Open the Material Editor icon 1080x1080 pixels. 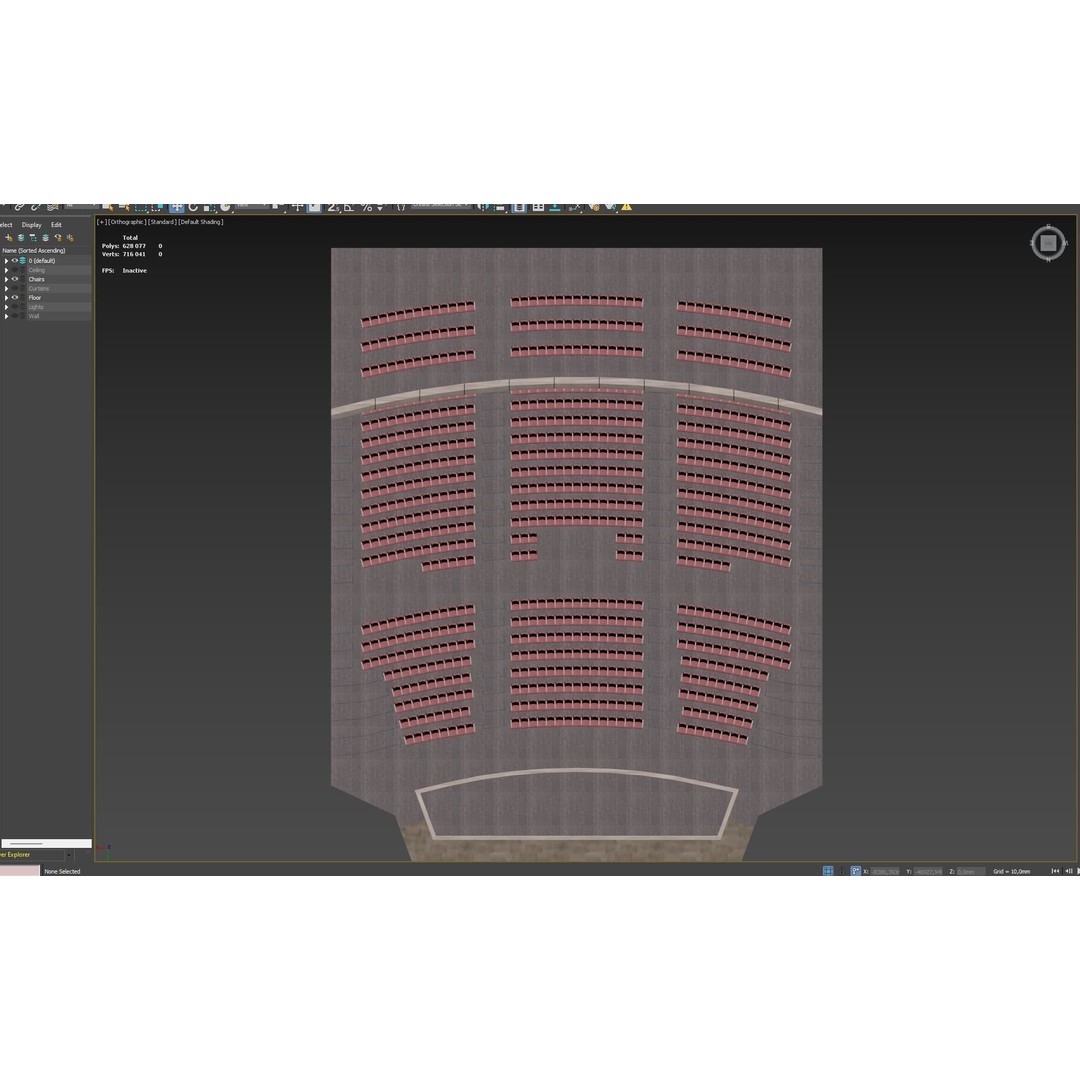(594, 207)
